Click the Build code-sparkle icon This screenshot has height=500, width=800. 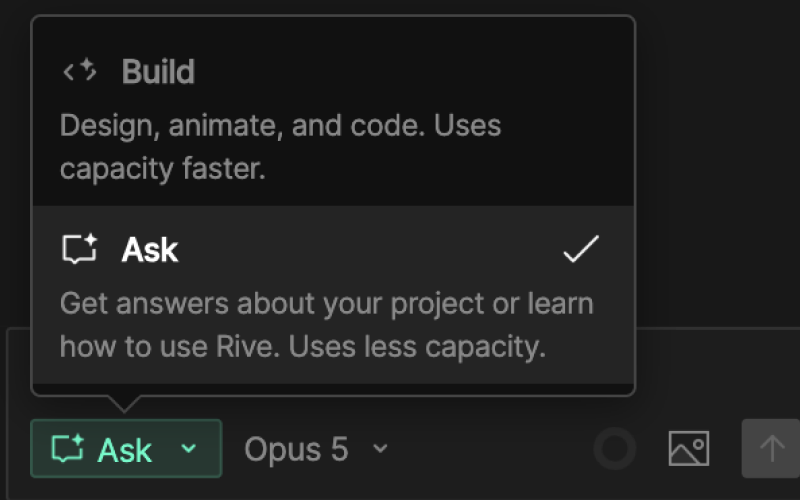(x=80, y=70)
